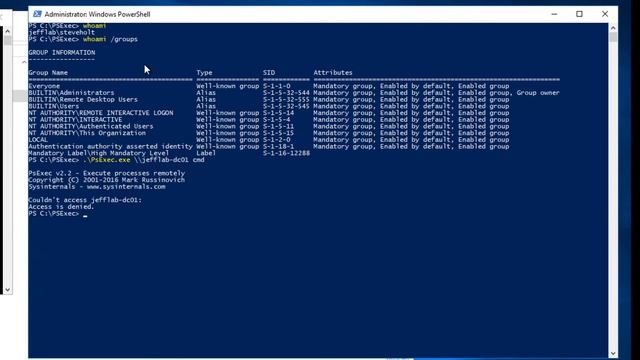
Task: Click 'NT AUTHORITY\REMOTE INTERACTIVE LOGON' row
Action: (101, 113)
